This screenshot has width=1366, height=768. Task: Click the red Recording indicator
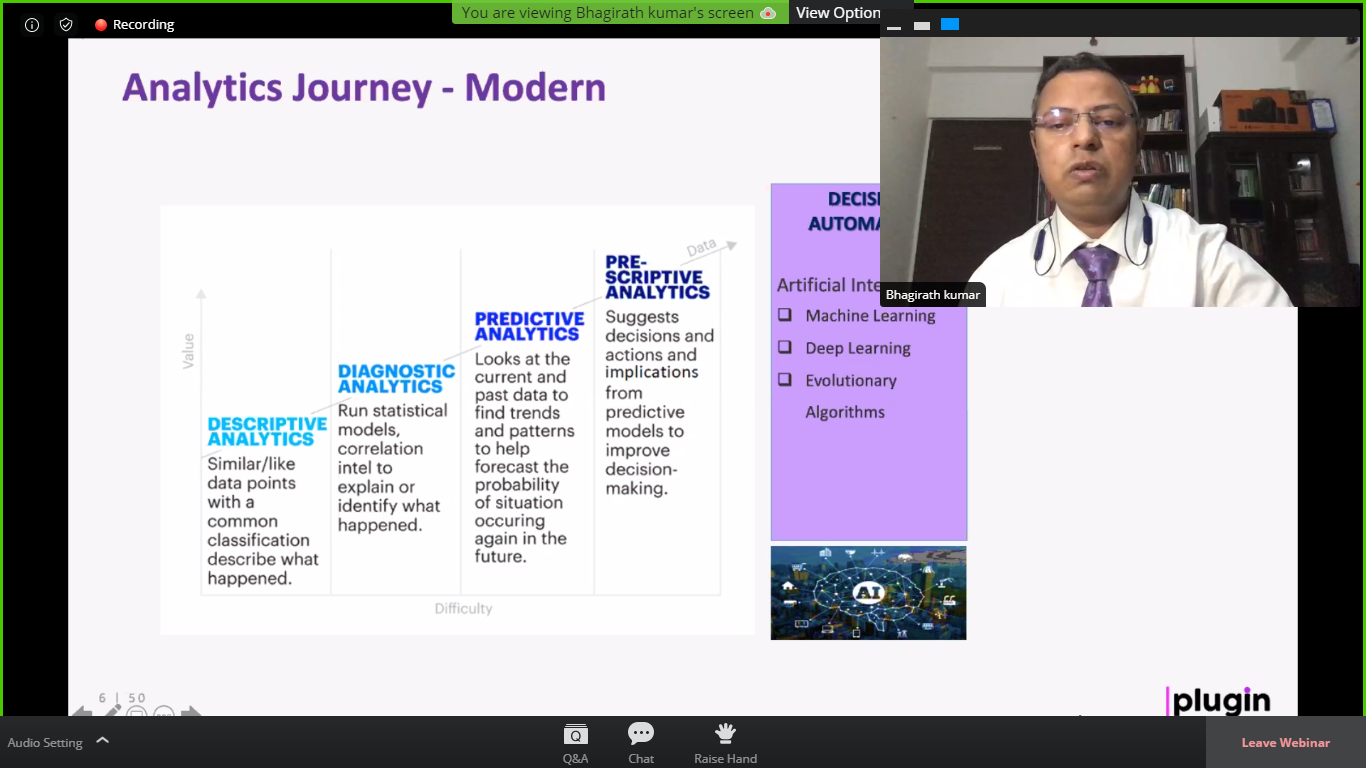point(134,25)
